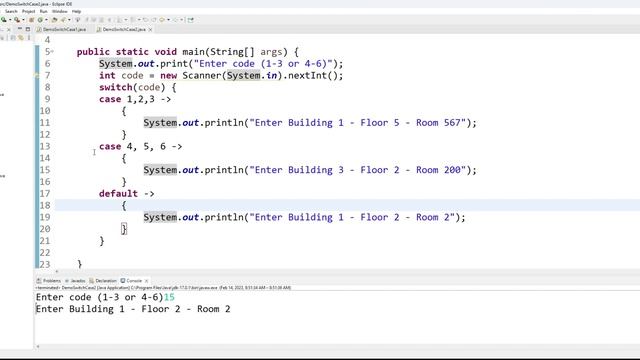Click the highlighted closing brace on line 20
Screen dimensions: 640x360
point(124,229)
